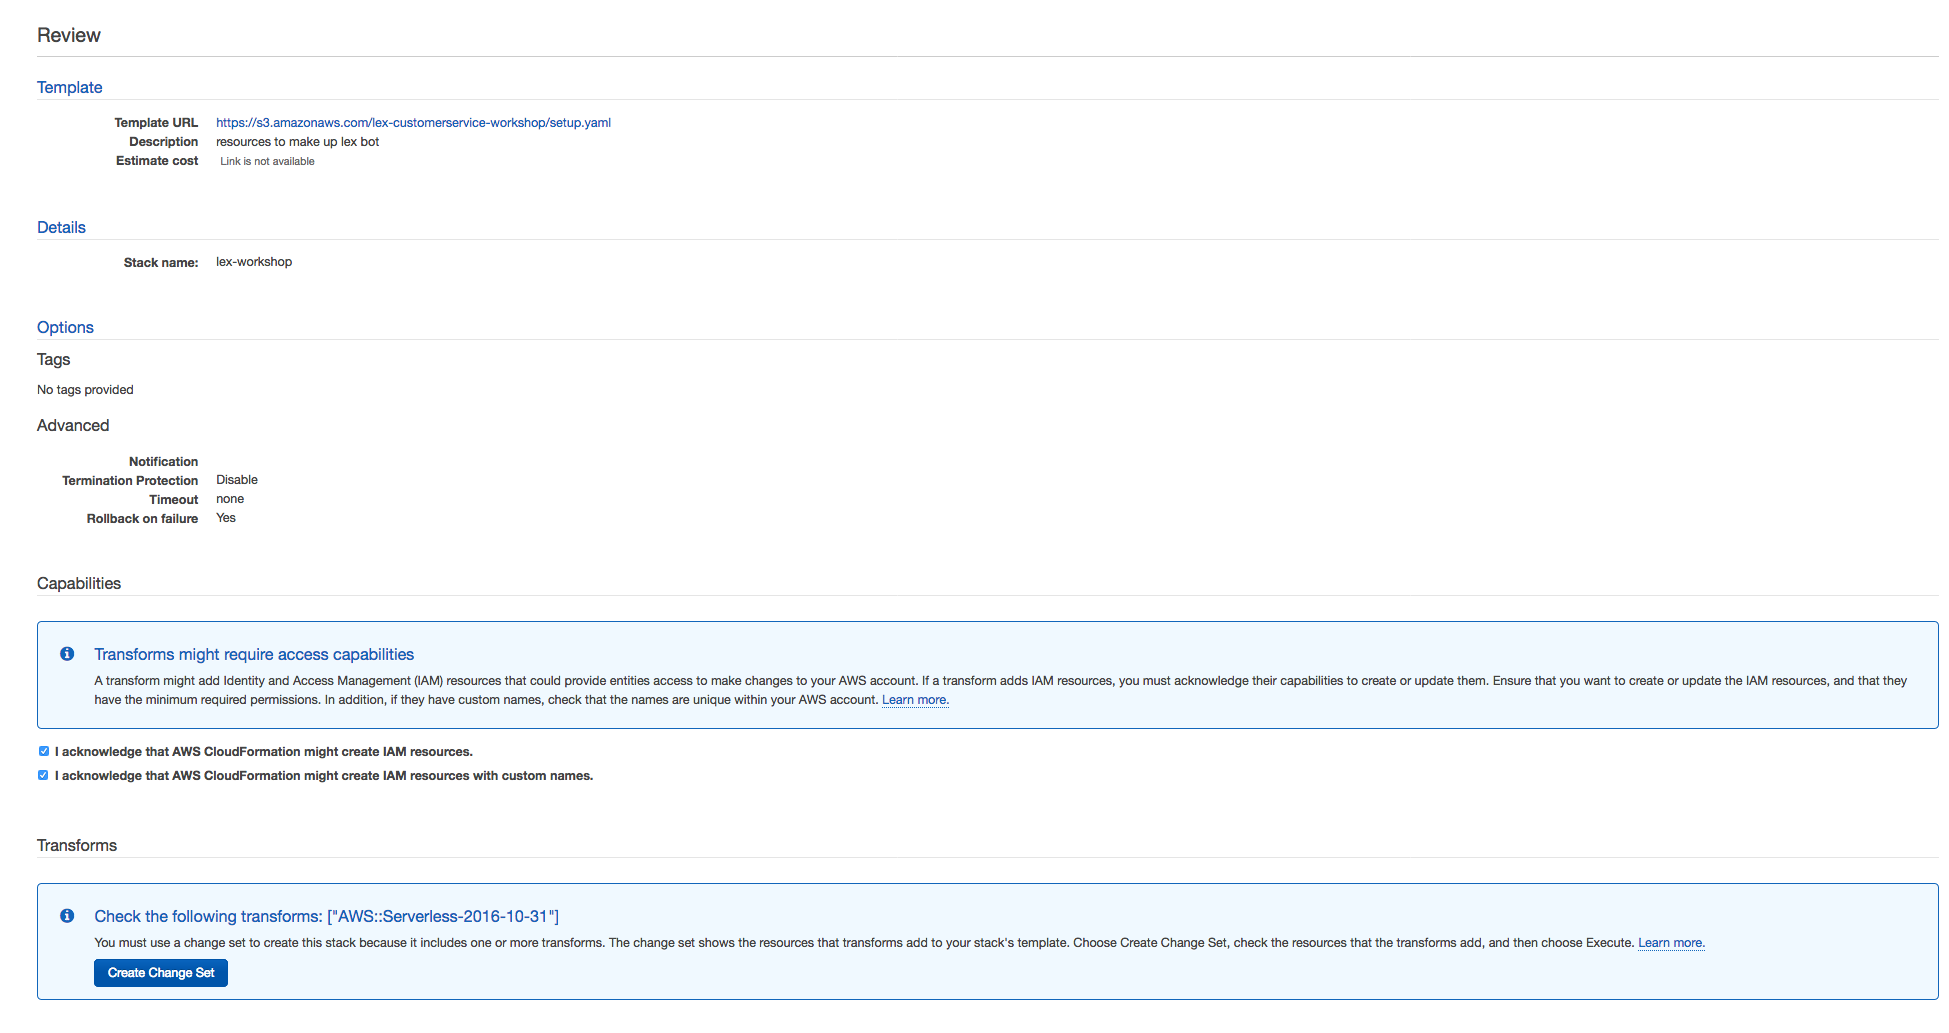Click 'Transforms might require access capabilities' heading
The image size is (1949, 1033).
[254, 654]
